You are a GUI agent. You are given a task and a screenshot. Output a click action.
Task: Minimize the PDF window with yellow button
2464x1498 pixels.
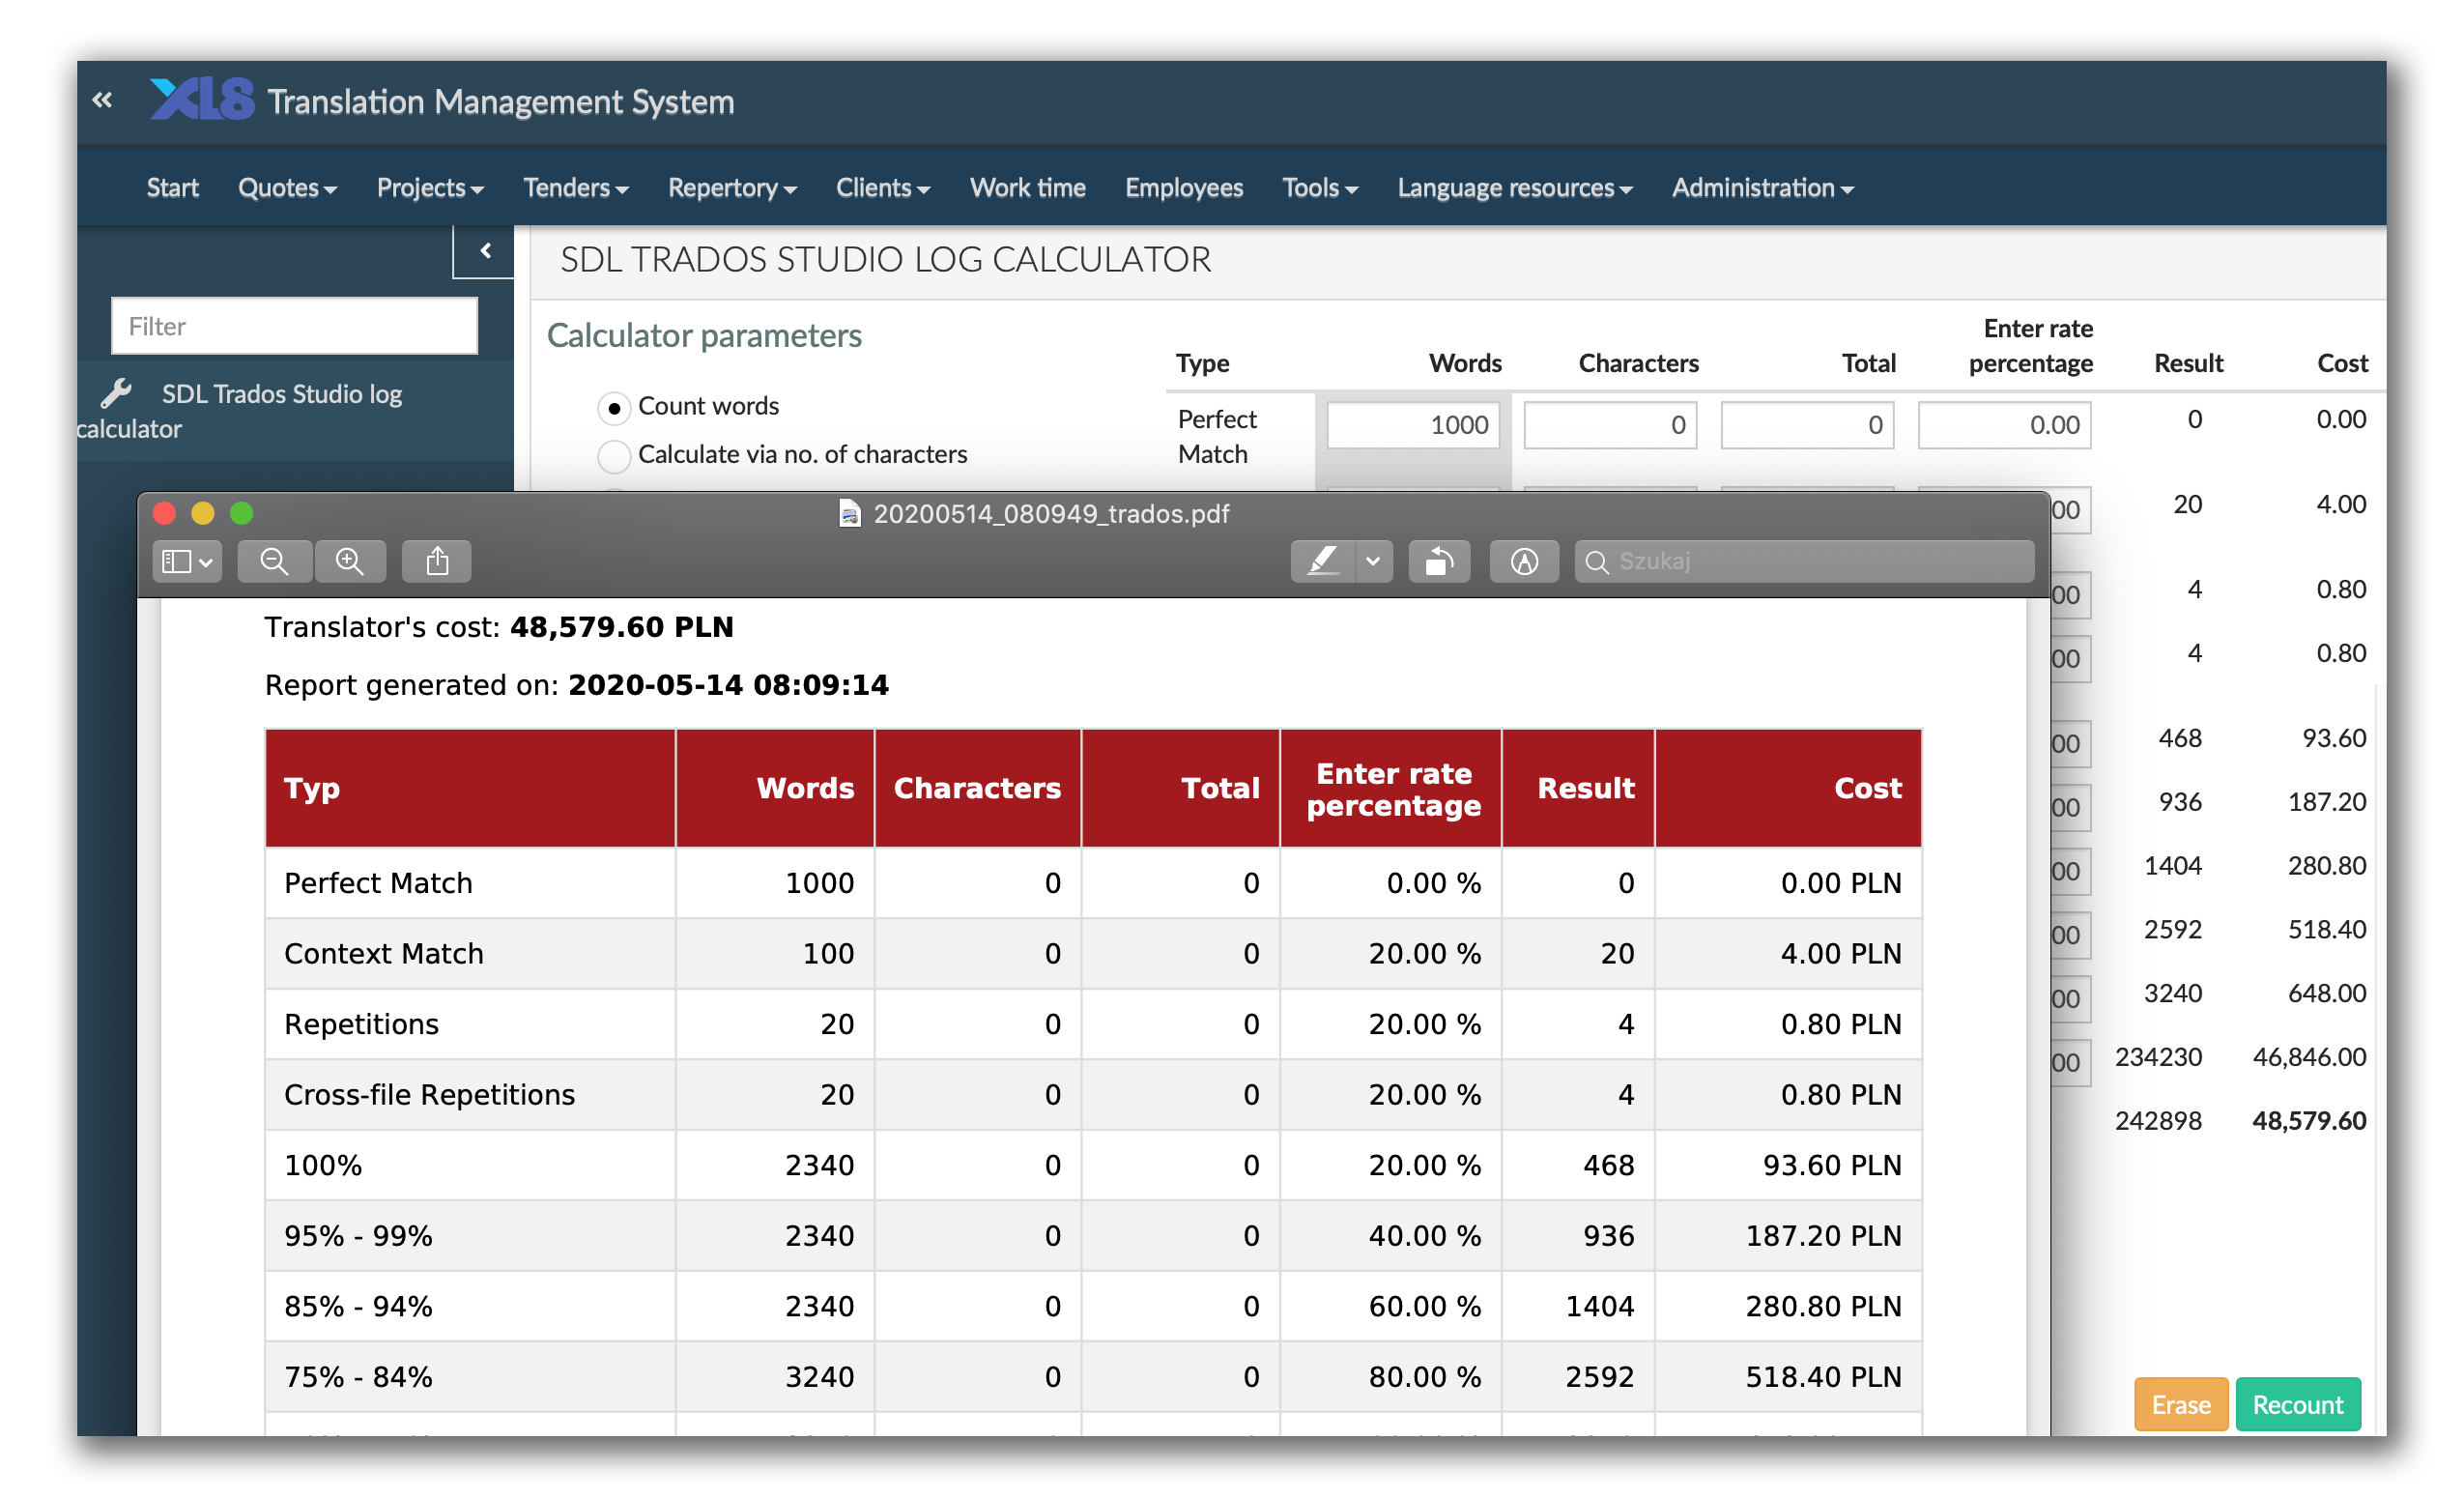(203, 514)
